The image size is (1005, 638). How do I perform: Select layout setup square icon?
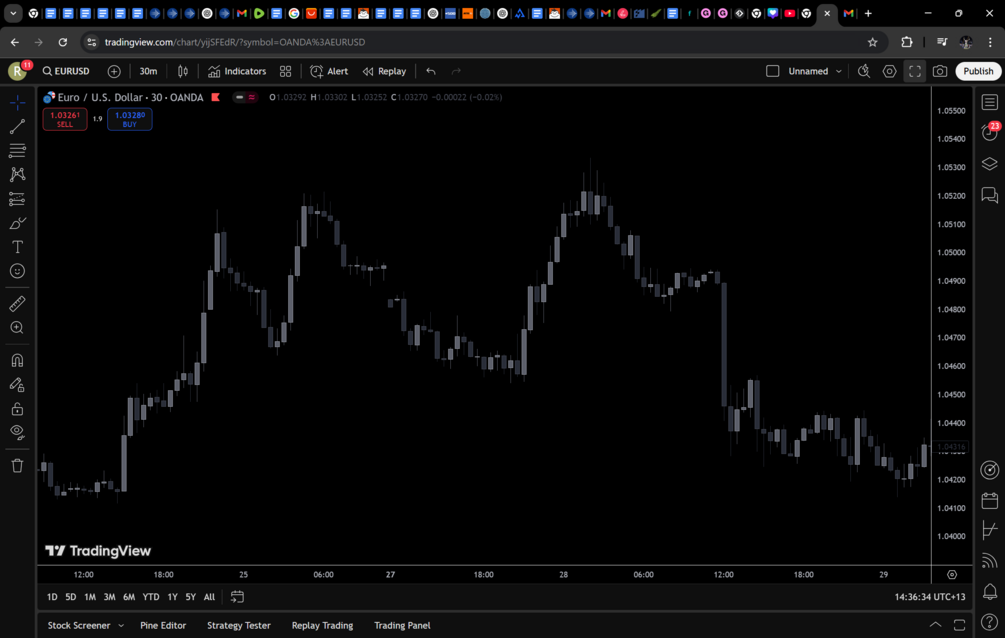pos(772,71)
